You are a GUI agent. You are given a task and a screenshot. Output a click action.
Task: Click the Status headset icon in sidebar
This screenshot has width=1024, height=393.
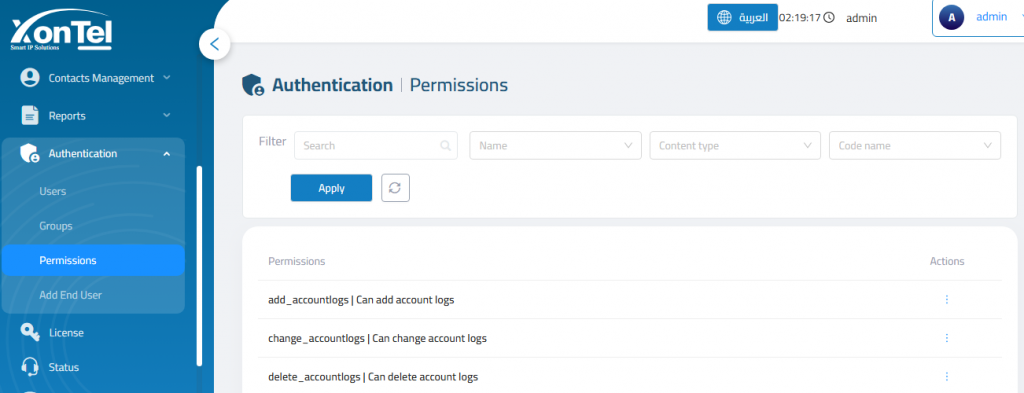pos(30,367)
